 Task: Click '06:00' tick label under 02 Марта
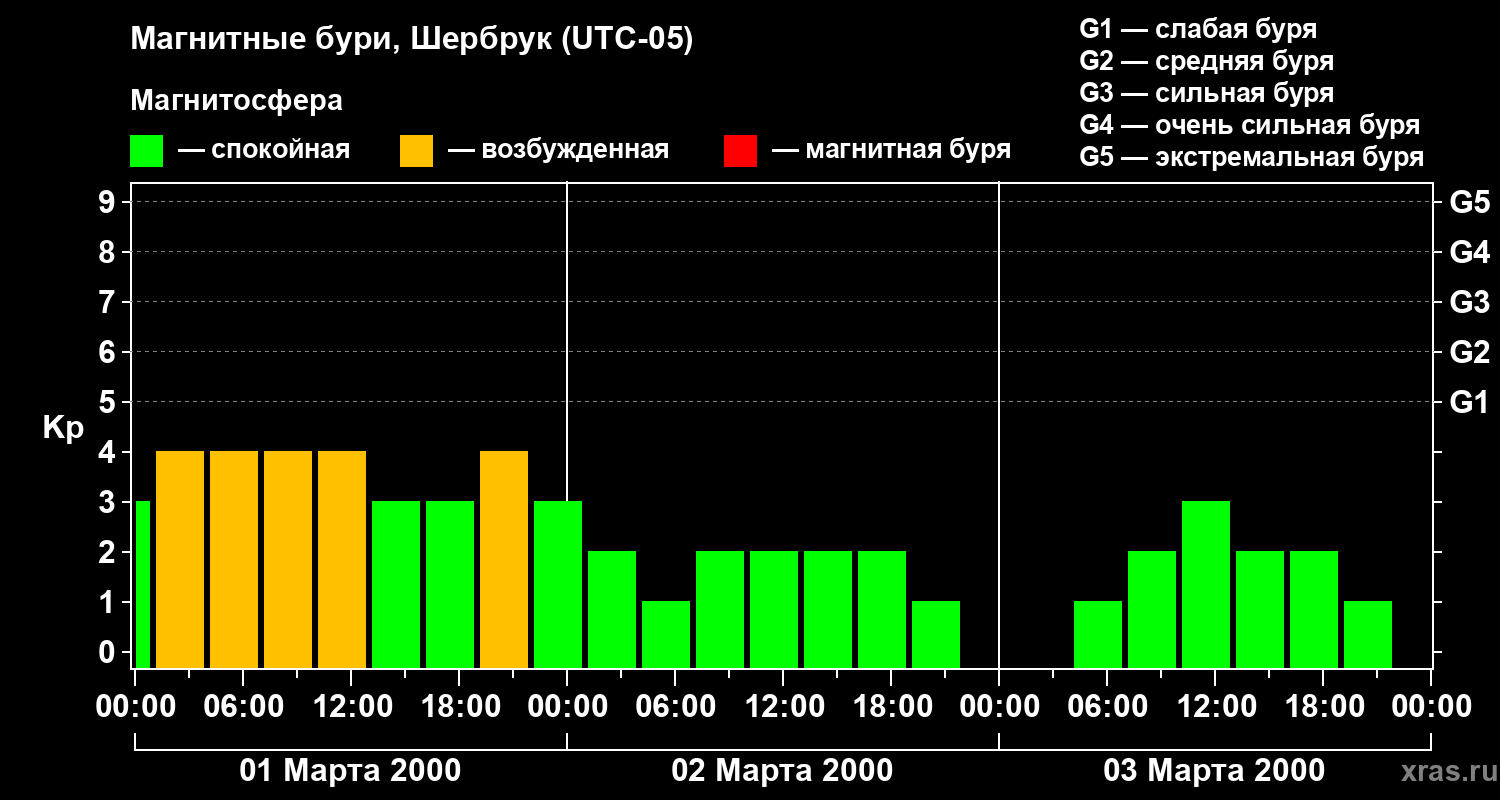(x=675, y=707)
